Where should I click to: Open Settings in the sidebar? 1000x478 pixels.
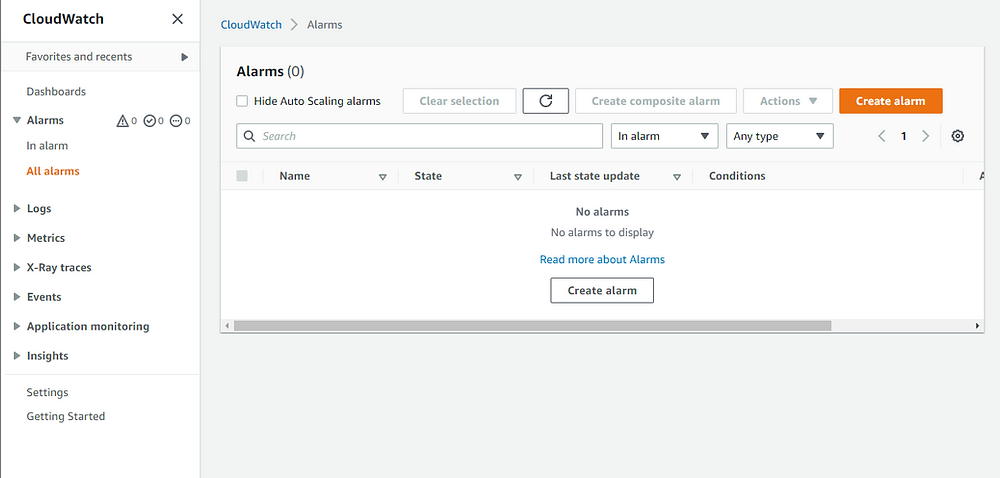pyautogui.click(x=47, y=393)
